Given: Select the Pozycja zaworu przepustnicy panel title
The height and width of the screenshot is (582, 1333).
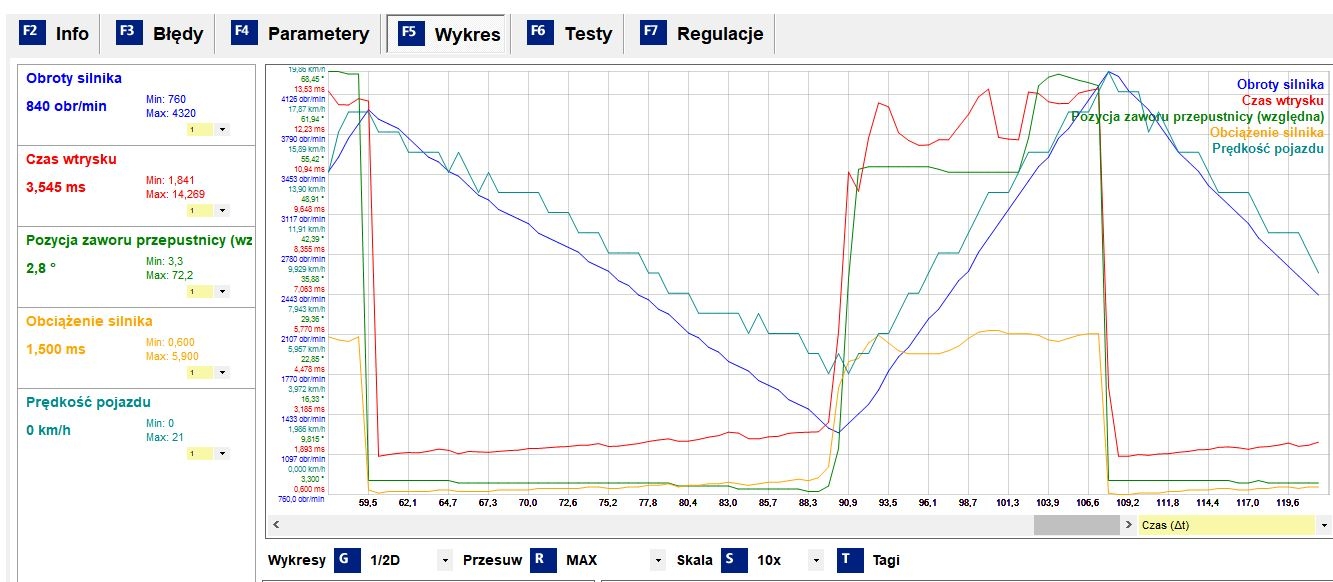Looking at the screenshot, I should click(x=139, y=240).
